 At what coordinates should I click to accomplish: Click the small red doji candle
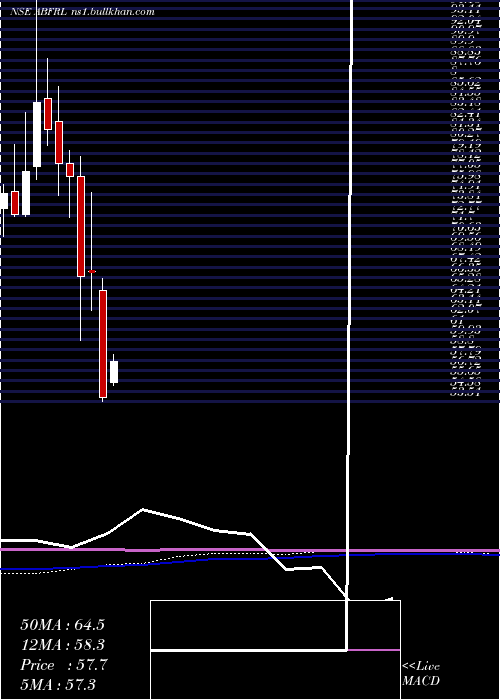92,271
